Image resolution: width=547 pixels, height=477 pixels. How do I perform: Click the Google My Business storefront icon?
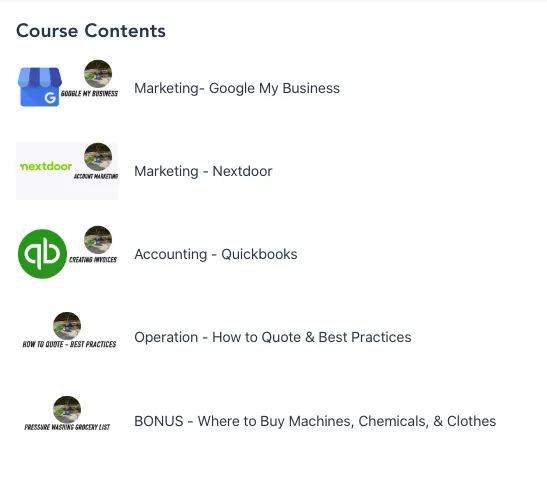(40, 87)
